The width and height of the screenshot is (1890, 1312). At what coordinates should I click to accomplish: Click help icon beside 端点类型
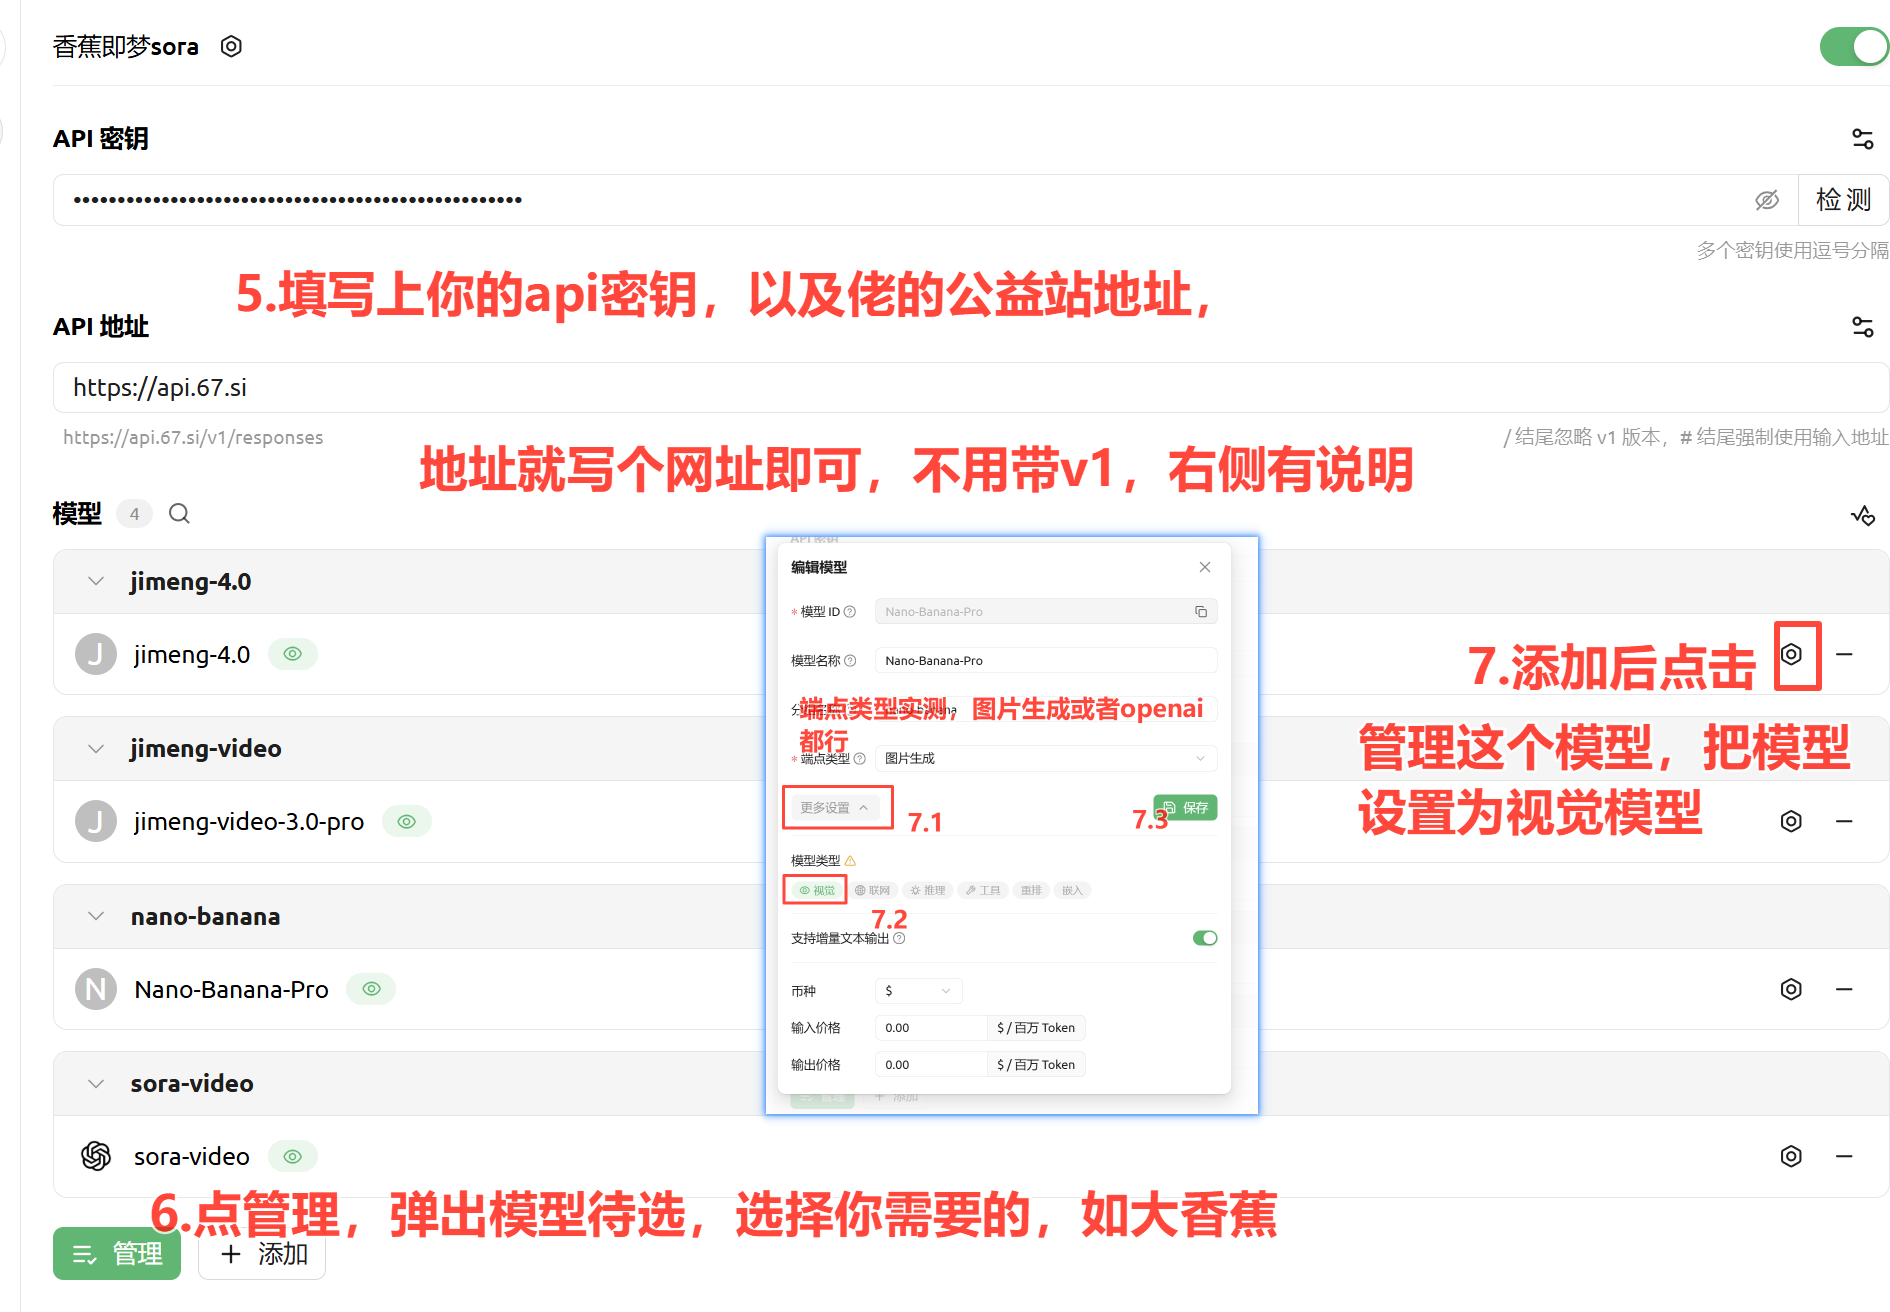[x=859, y=759]
